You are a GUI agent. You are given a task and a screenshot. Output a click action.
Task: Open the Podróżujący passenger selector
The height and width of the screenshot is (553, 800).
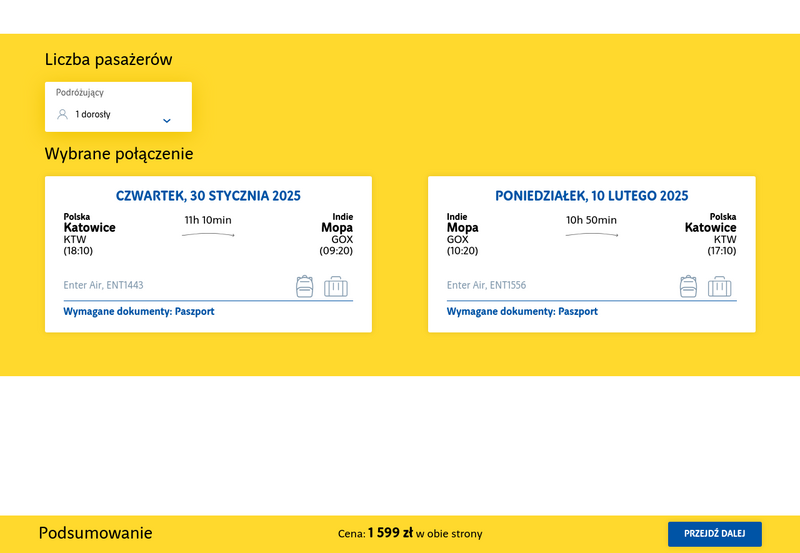point(118,107)
